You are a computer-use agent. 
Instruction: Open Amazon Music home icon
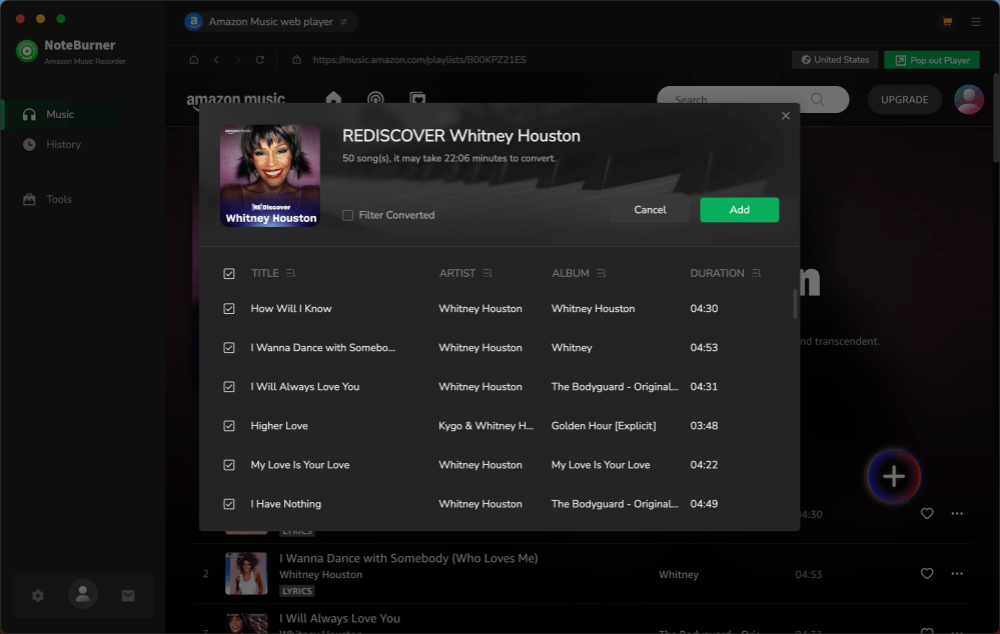(334, 98)
